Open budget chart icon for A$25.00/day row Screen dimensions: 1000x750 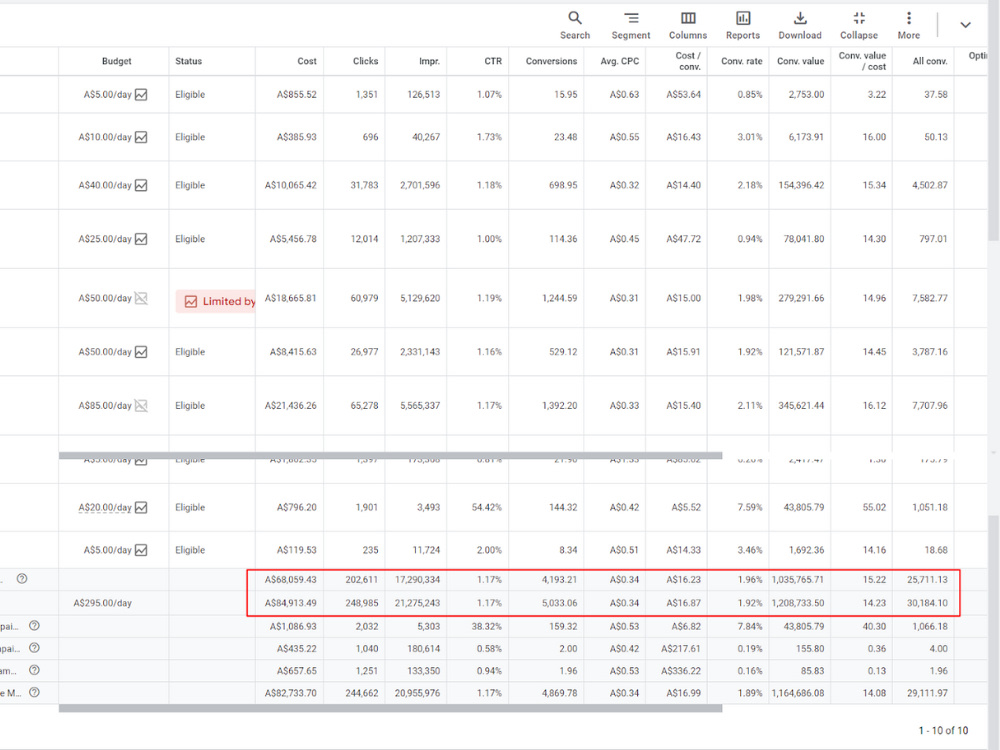tap(141, 239)
